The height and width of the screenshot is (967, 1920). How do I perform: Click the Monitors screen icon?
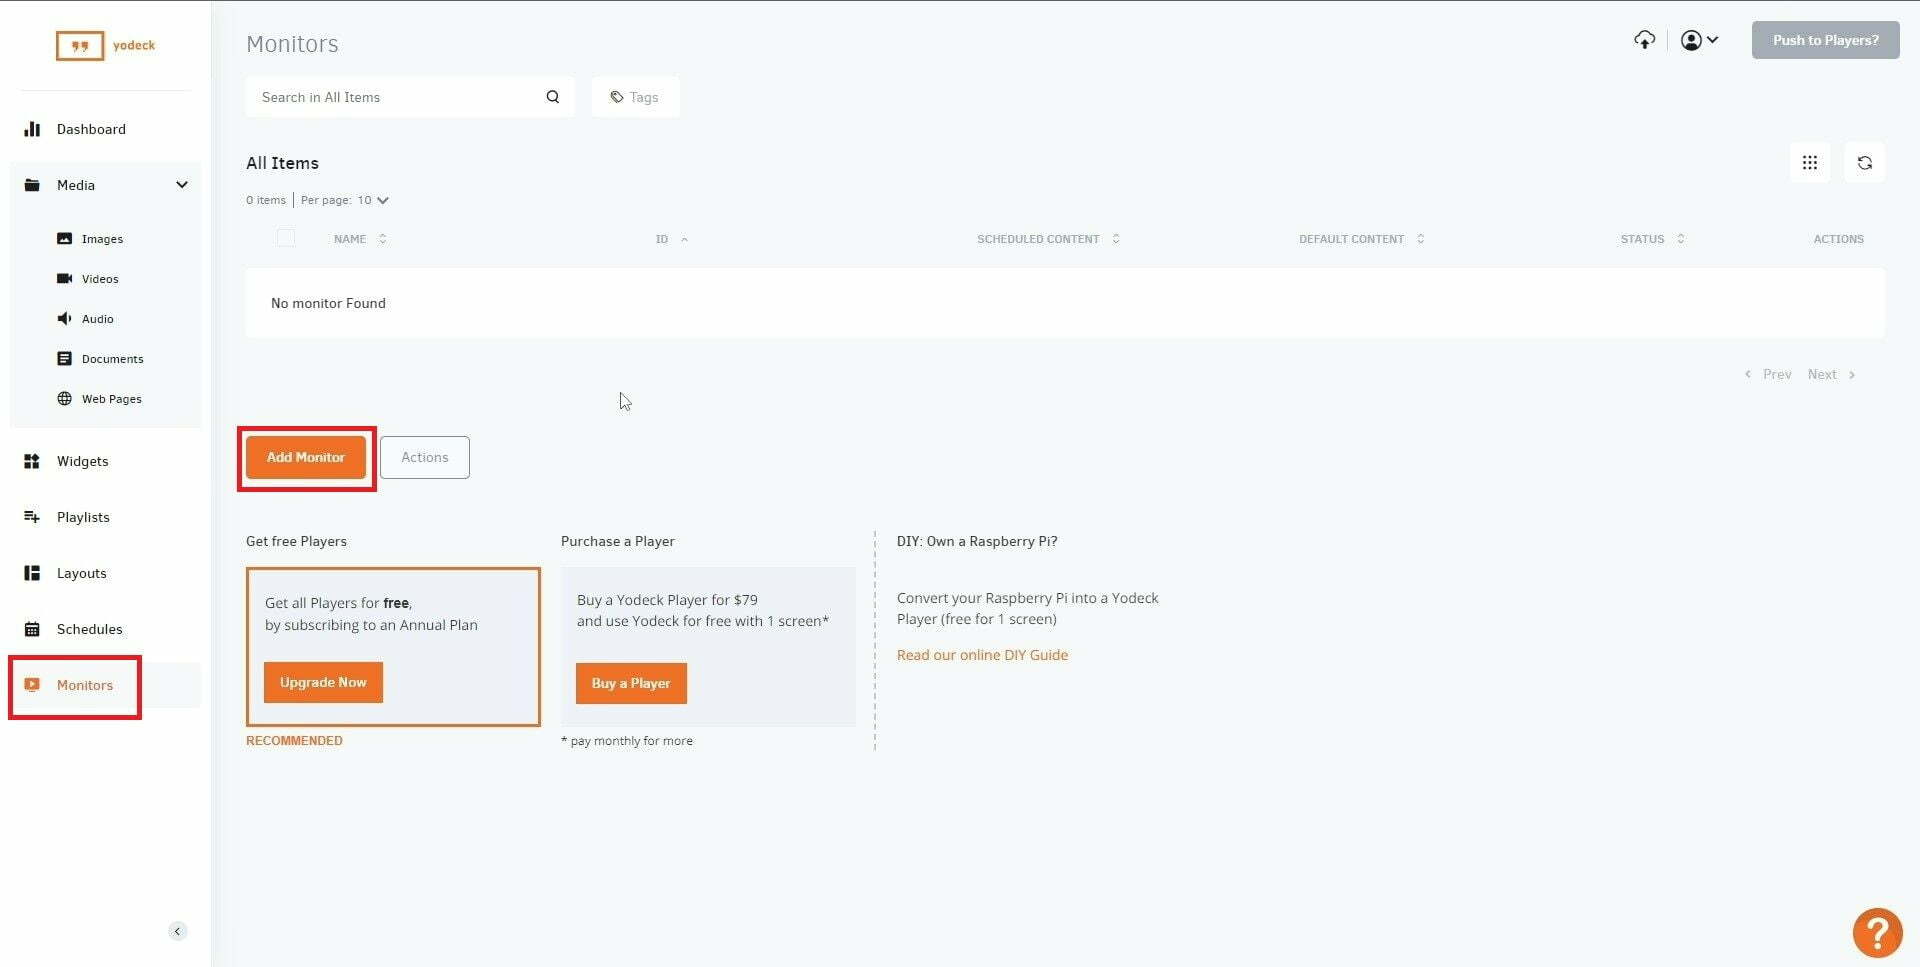click(x=32, y=685)
